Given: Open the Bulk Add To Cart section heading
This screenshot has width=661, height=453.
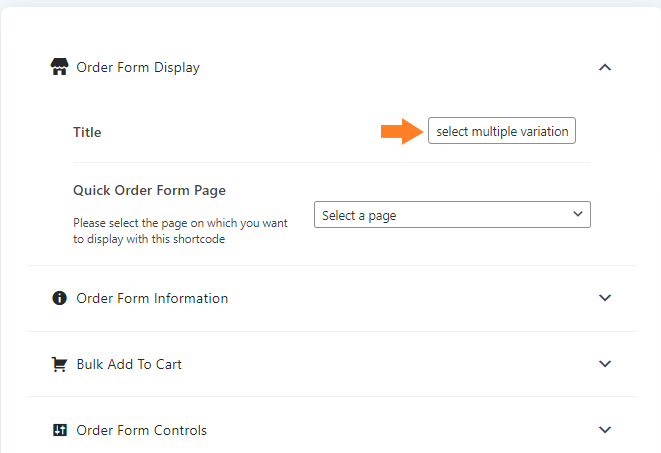Looking at the screenshot, I should click(129, 364).
